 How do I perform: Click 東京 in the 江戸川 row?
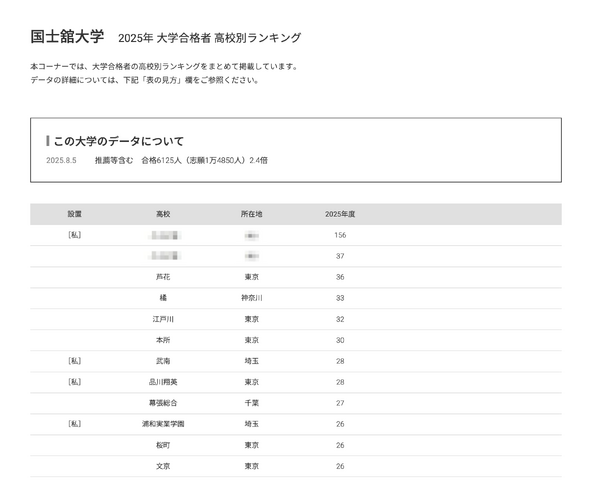click(x=252, y=319)
